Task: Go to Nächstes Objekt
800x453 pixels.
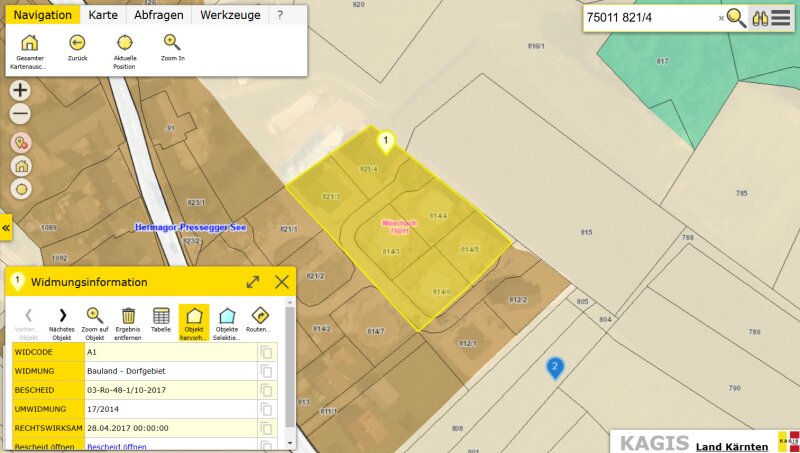Action: [x=62, y=316]
